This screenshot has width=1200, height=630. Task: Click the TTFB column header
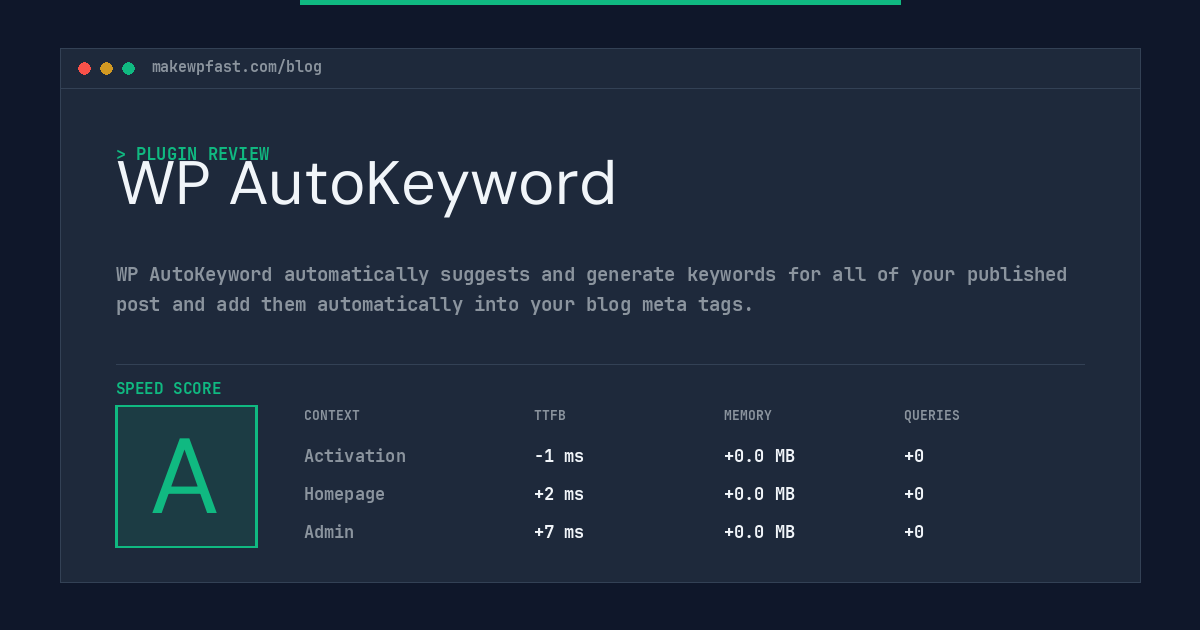pyautogui.click(x=550, y=416)
